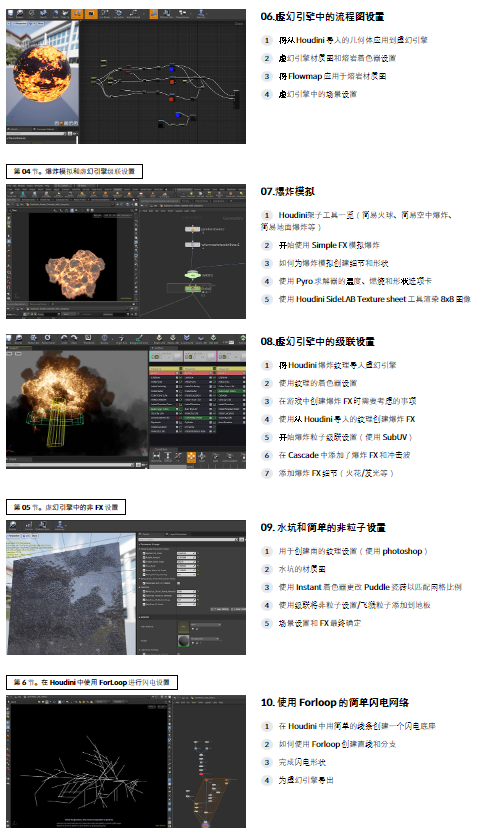Click the lava sphere material preview image
Image resolution: width=503 pixels, height=828 pixels.
[x=126, y=76]
